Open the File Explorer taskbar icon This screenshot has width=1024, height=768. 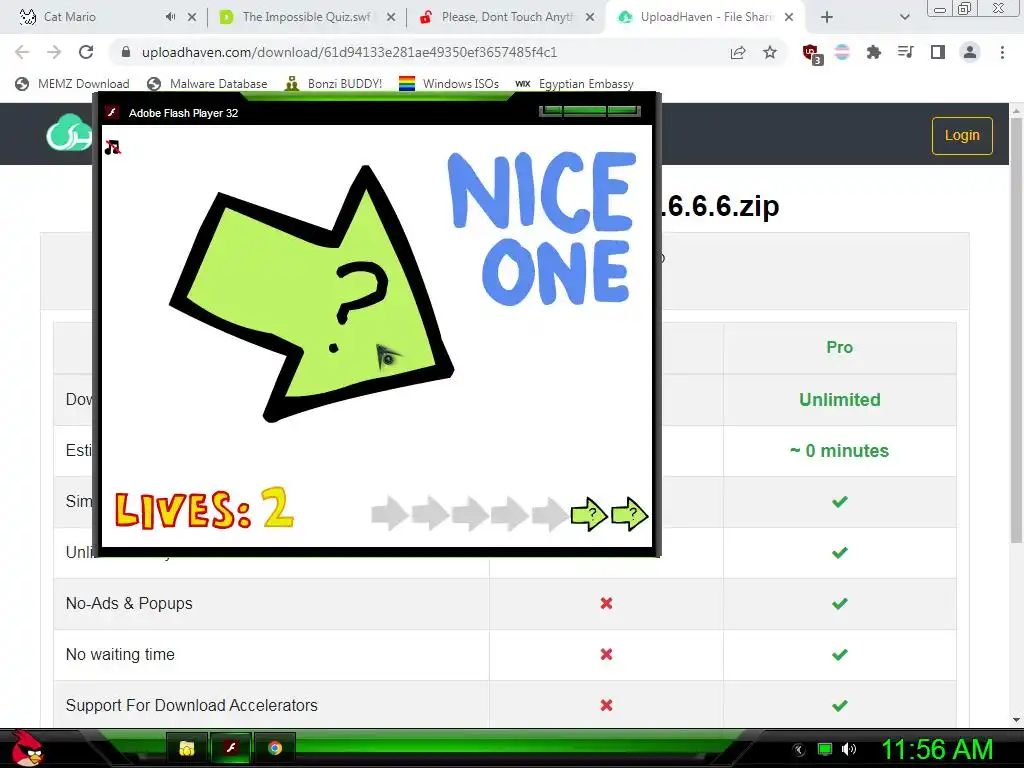click(187, 748)
